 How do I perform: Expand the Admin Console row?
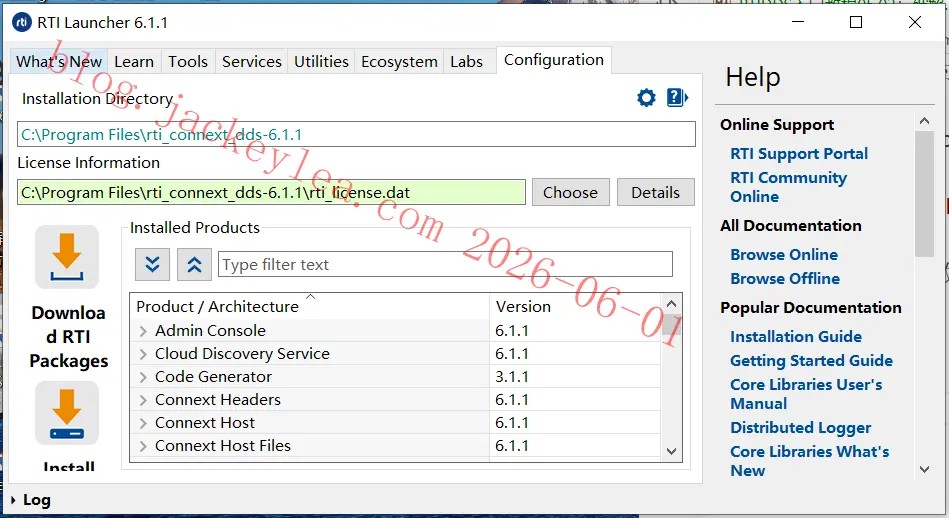click(143, 331)
